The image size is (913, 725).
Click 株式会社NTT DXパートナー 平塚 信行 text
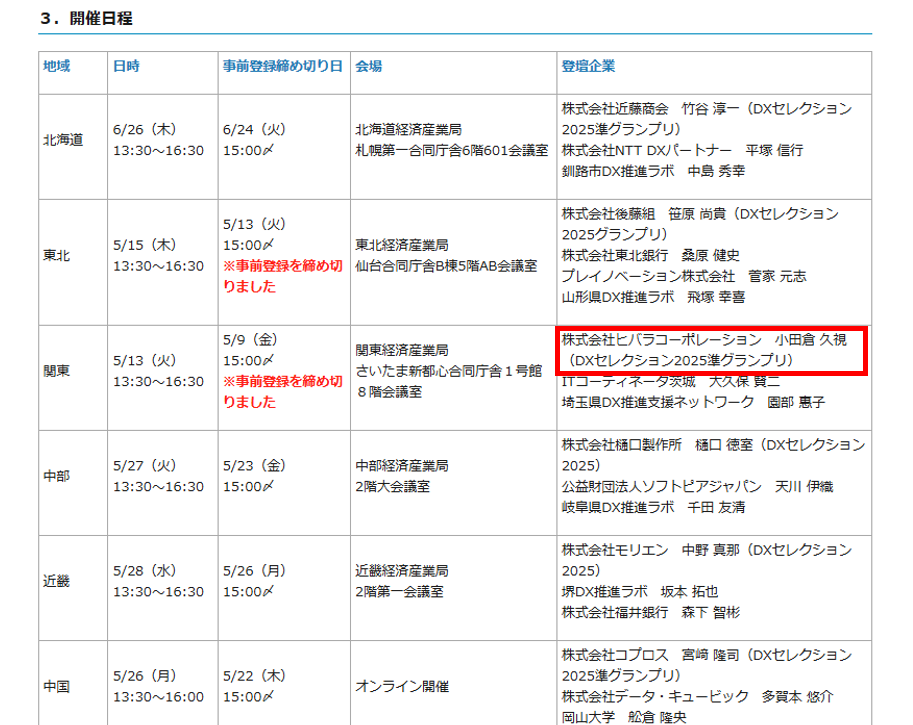click(x=682, y=150)
